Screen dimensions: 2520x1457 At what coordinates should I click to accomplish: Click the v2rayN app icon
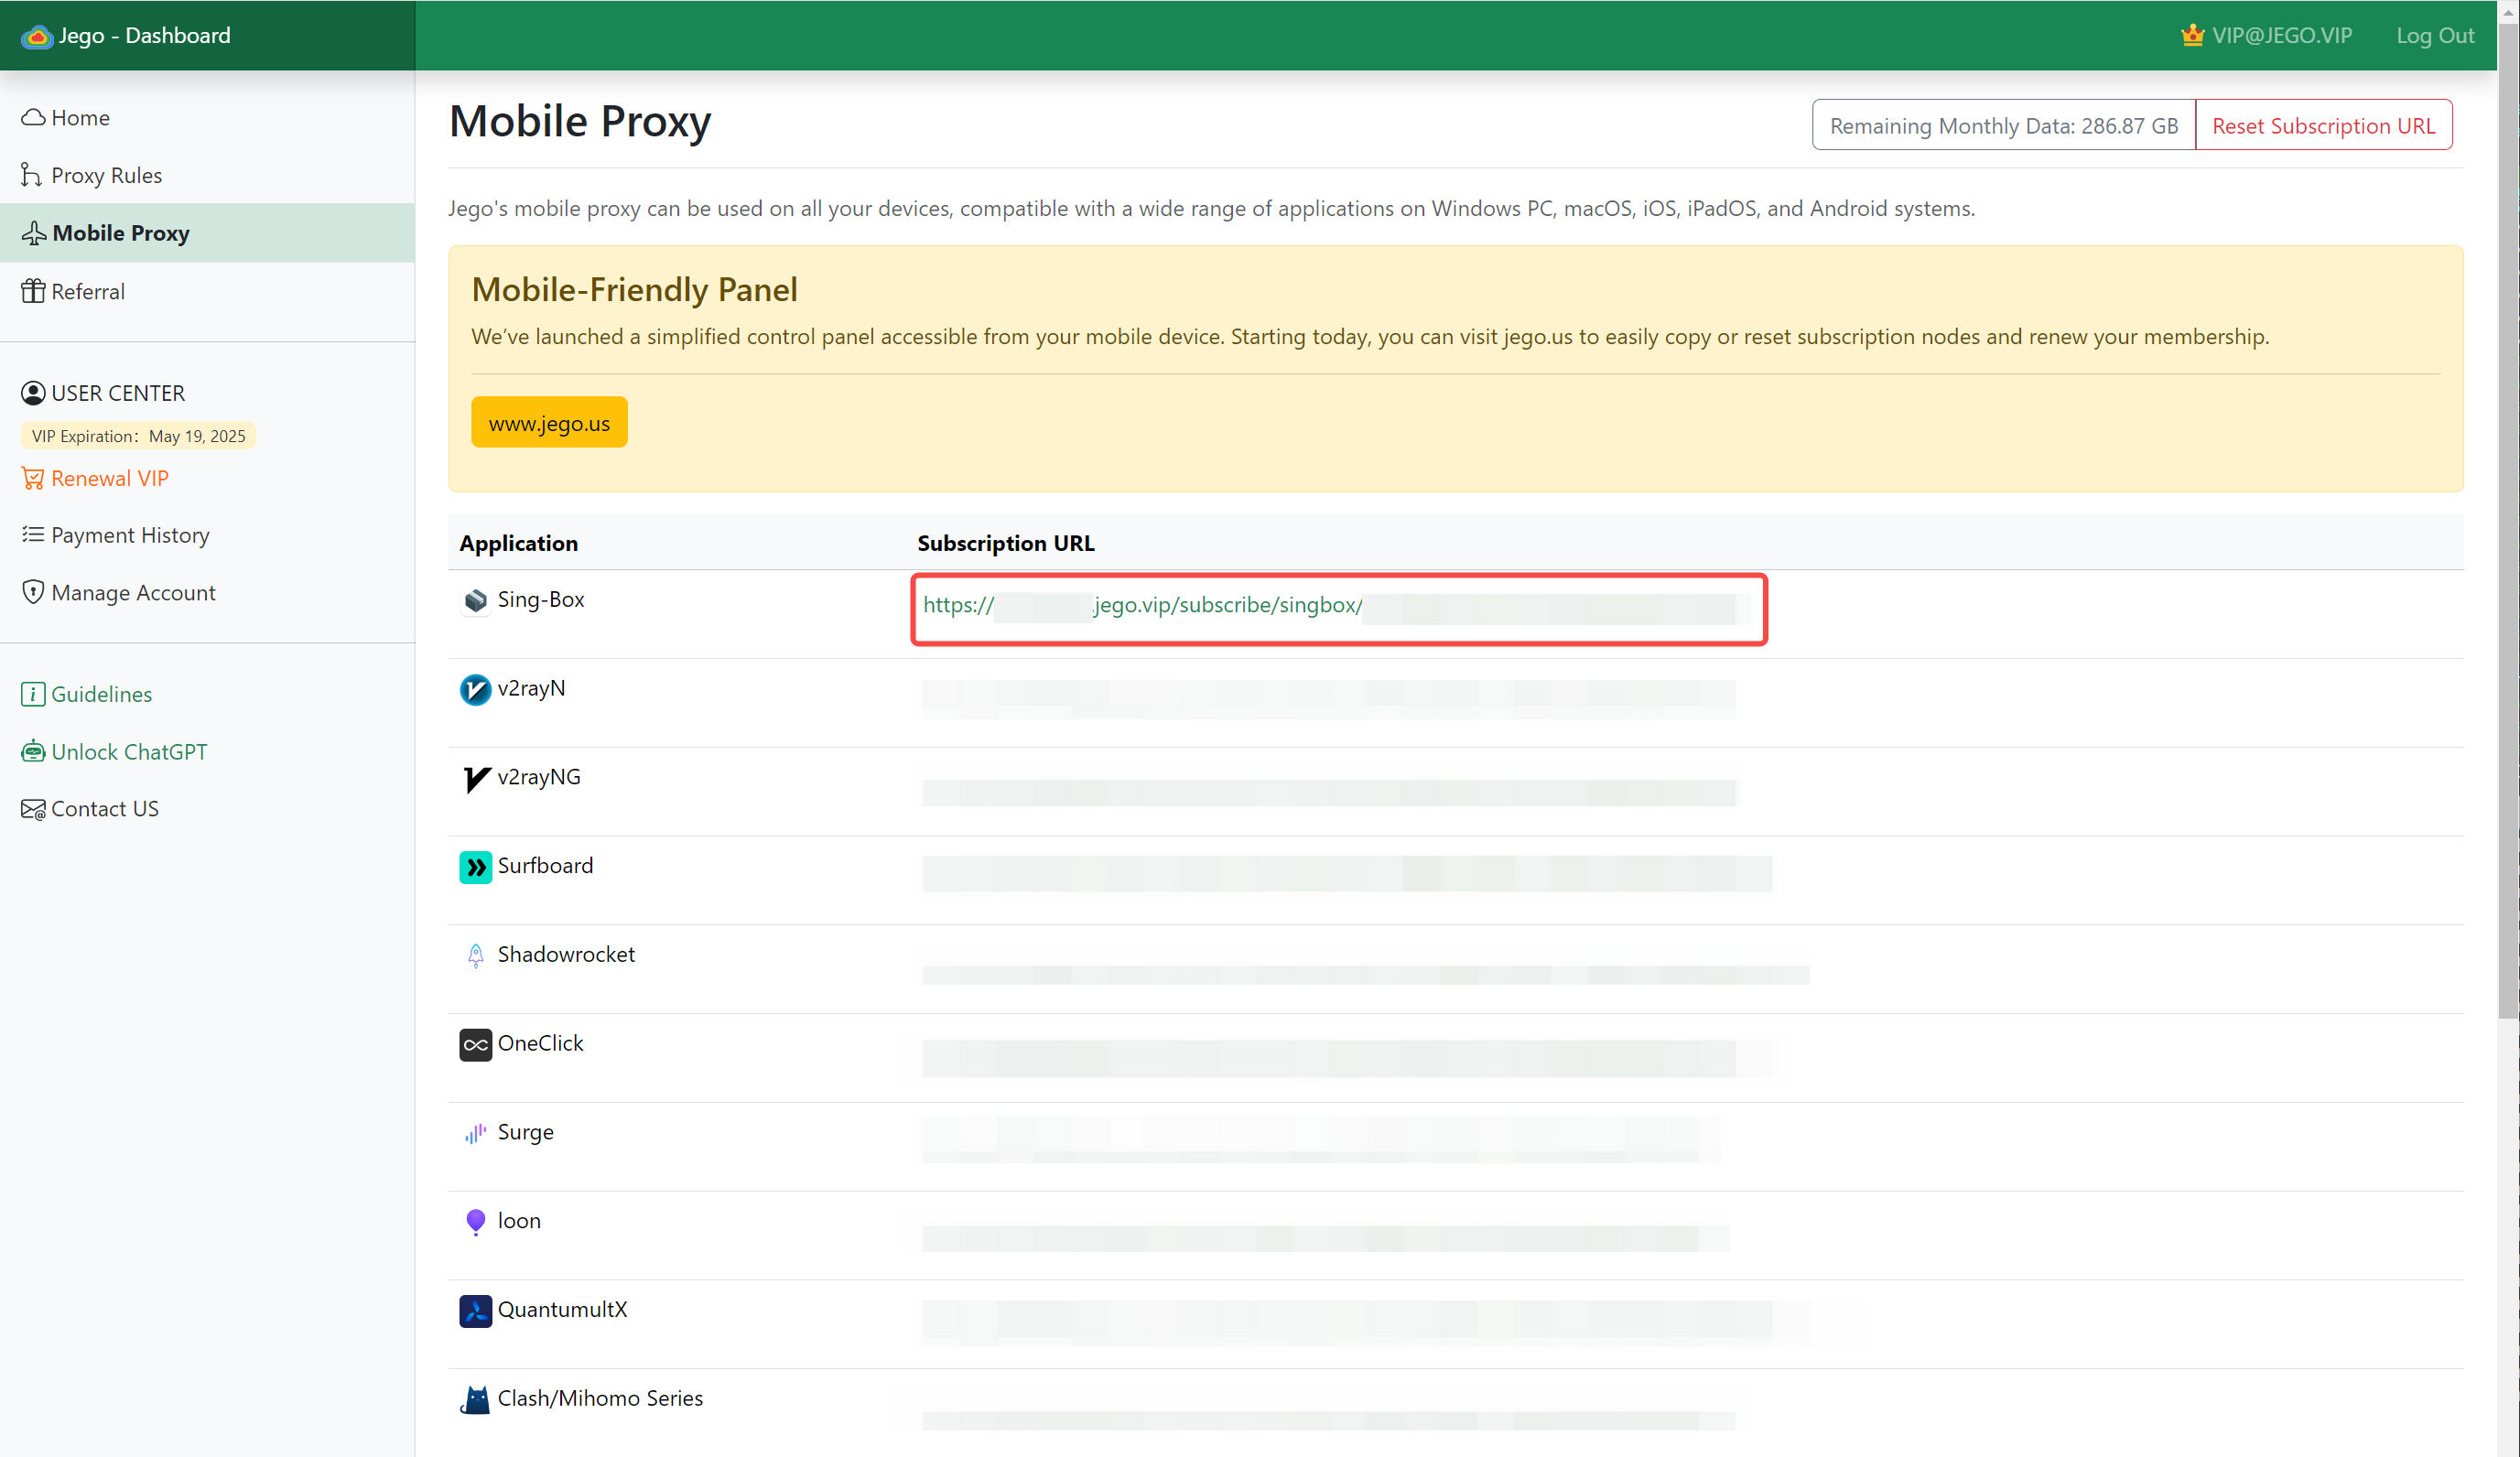click(475, 689)
